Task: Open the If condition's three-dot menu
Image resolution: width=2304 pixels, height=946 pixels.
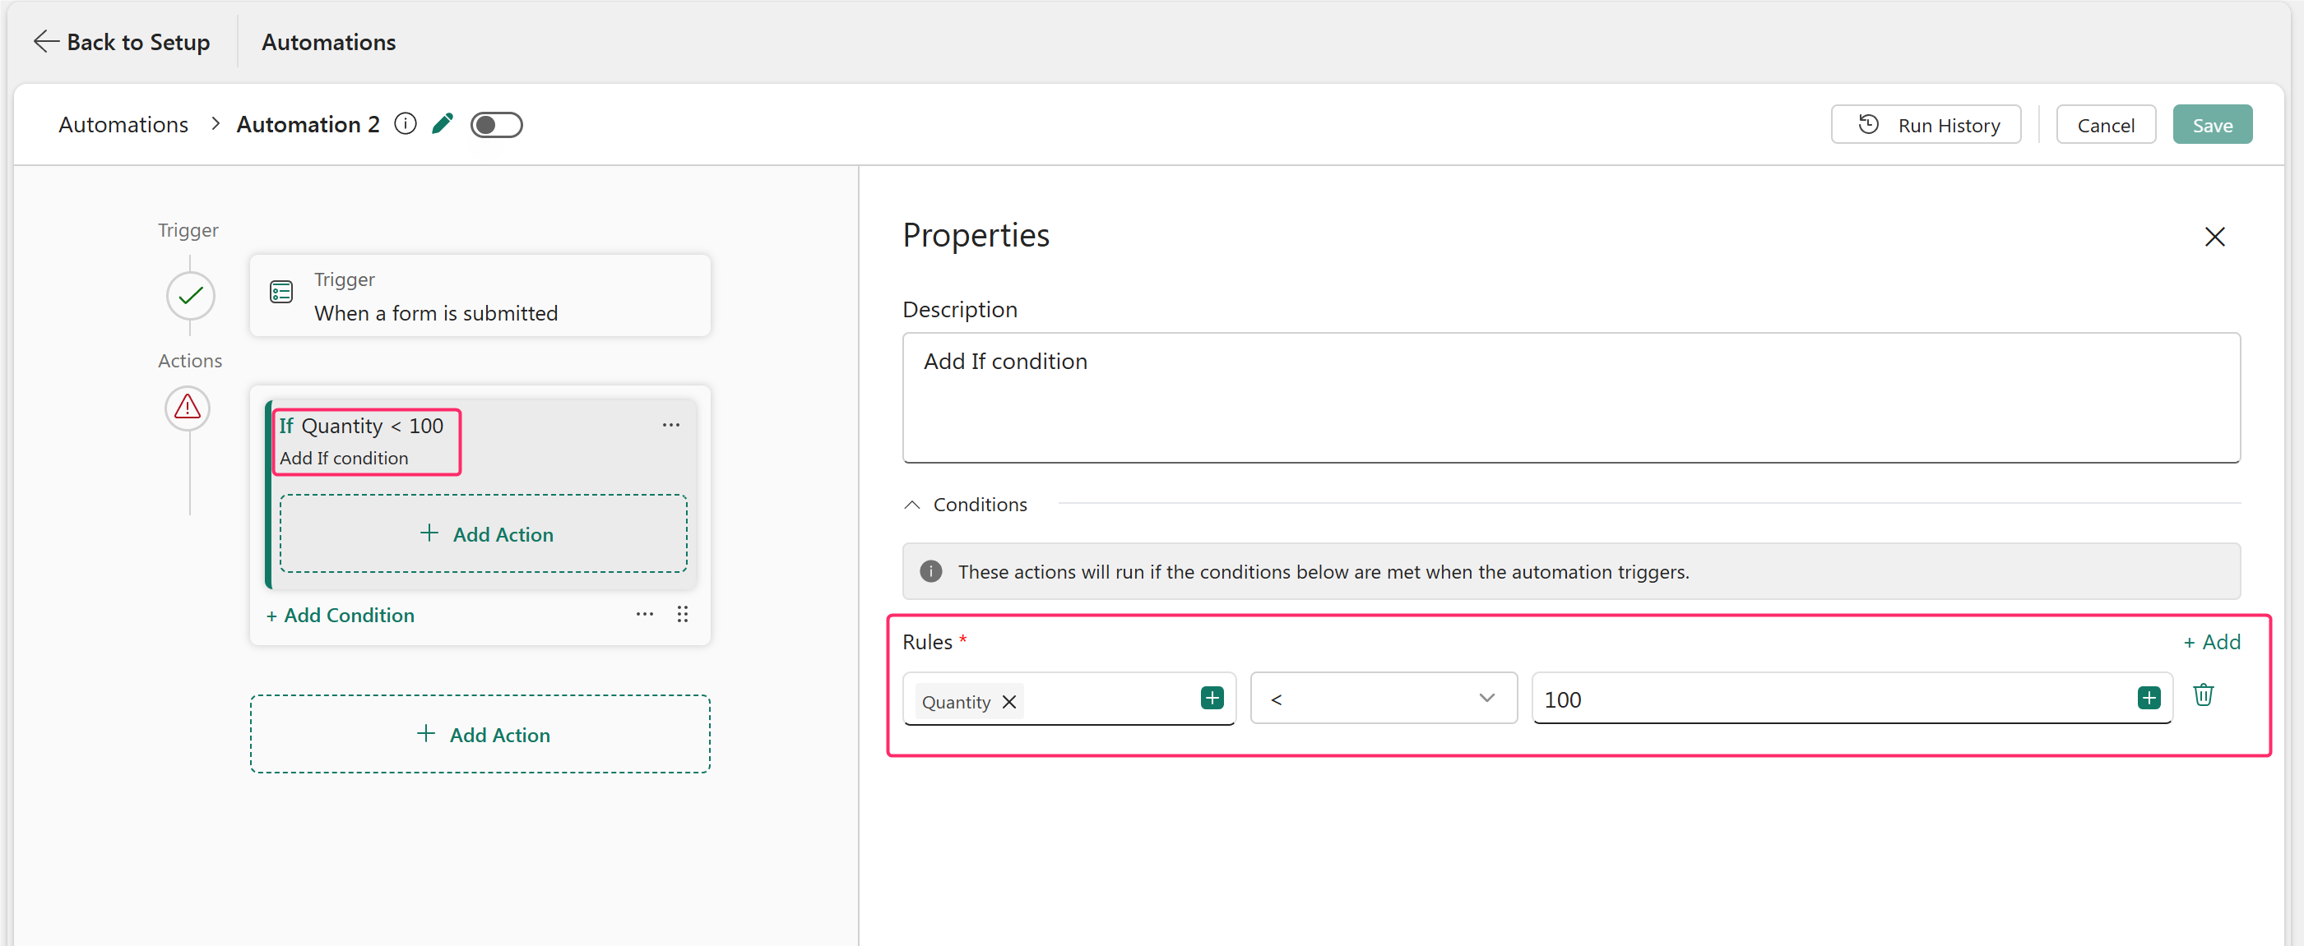Action: pos(671,425)
